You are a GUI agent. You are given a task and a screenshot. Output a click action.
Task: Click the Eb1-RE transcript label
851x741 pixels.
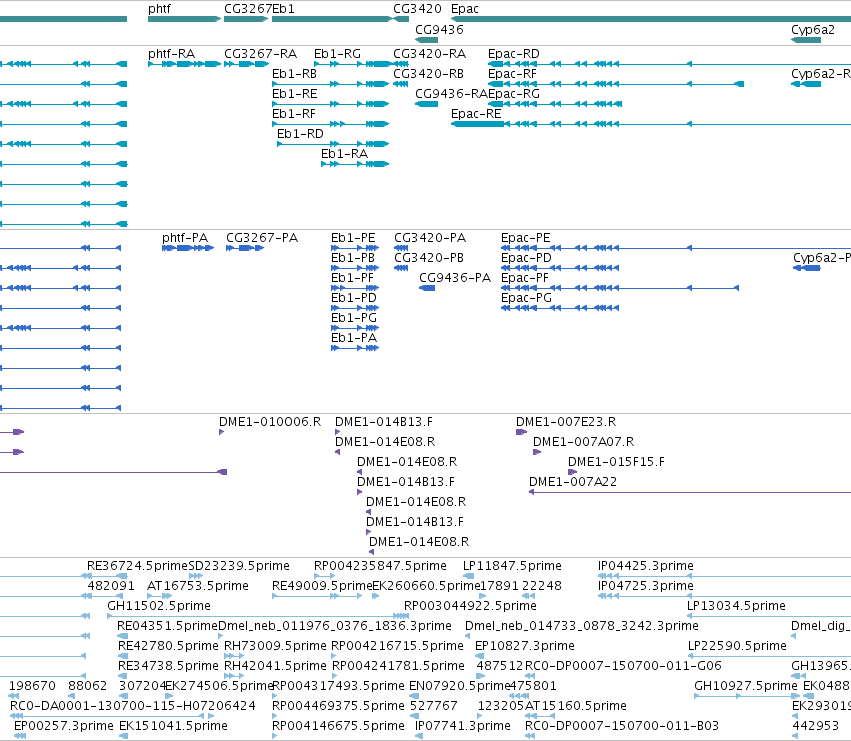[294, 94]
